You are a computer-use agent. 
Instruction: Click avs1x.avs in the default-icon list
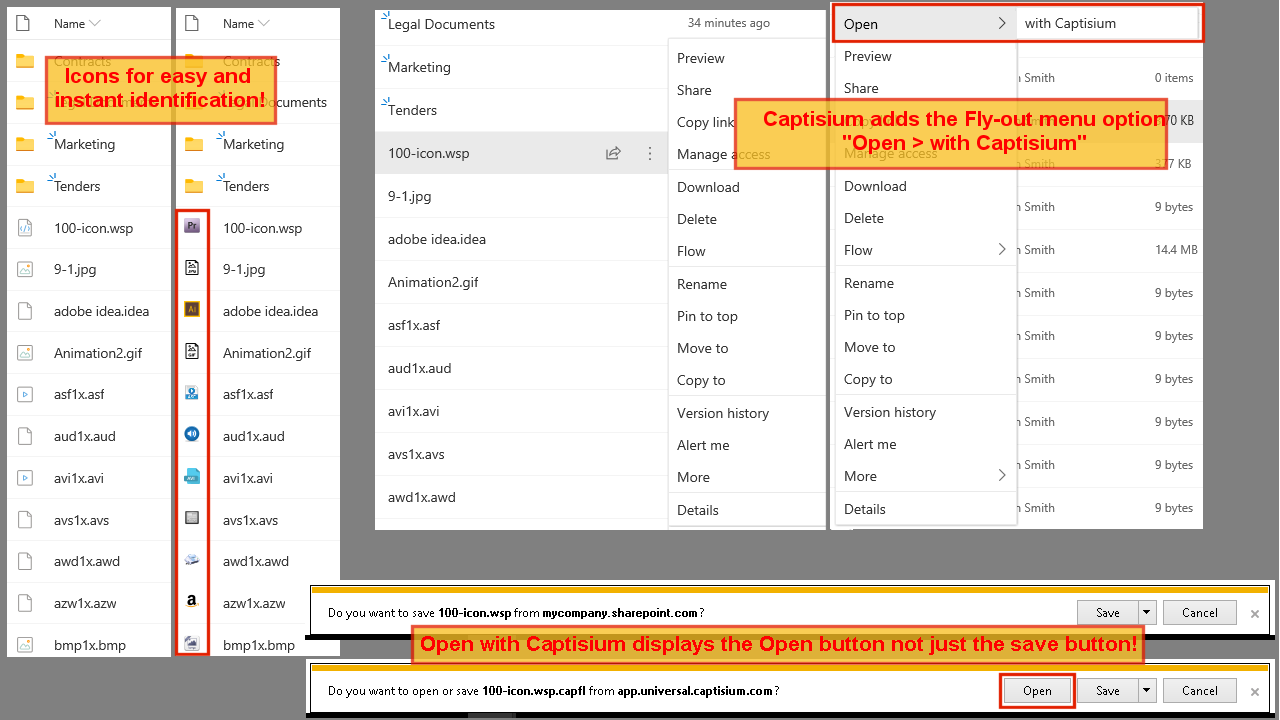point(82,520)
